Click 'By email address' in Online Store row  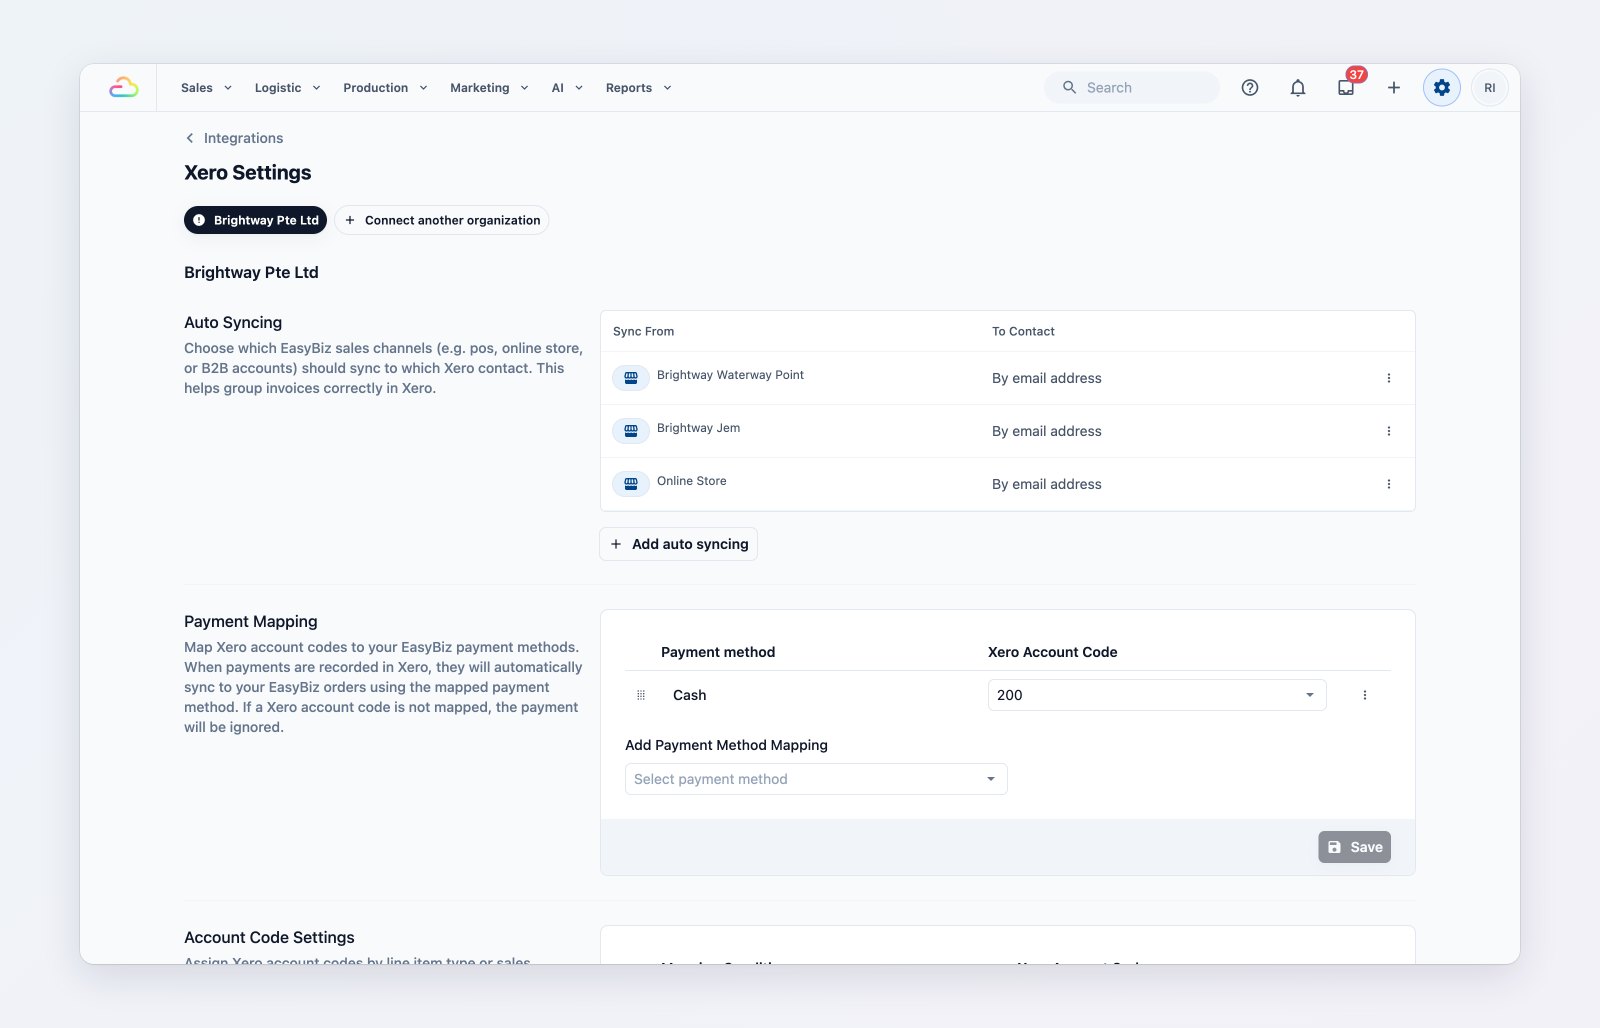tap(1047, 484)
